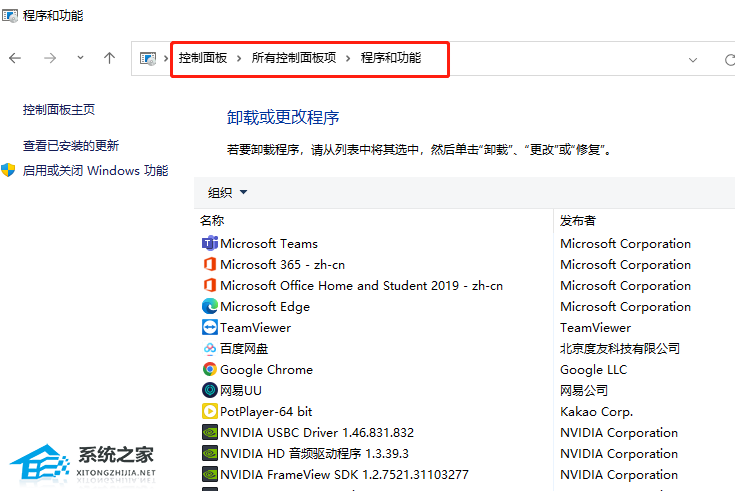The height and width of the screenshot is (491, 735).
Task: Click the Microsoft Edge program icon
Action: (x=209, y=307)
